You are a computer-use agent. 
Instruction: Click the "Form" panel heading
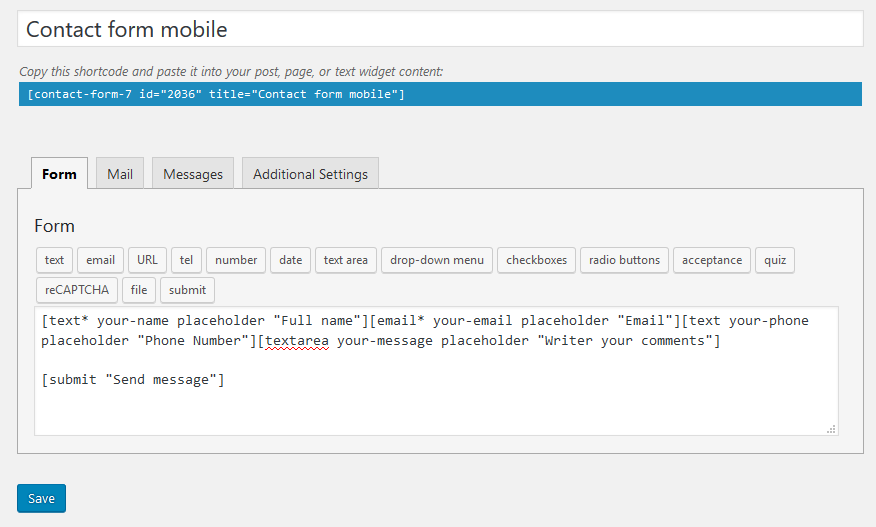click(54, 226)
